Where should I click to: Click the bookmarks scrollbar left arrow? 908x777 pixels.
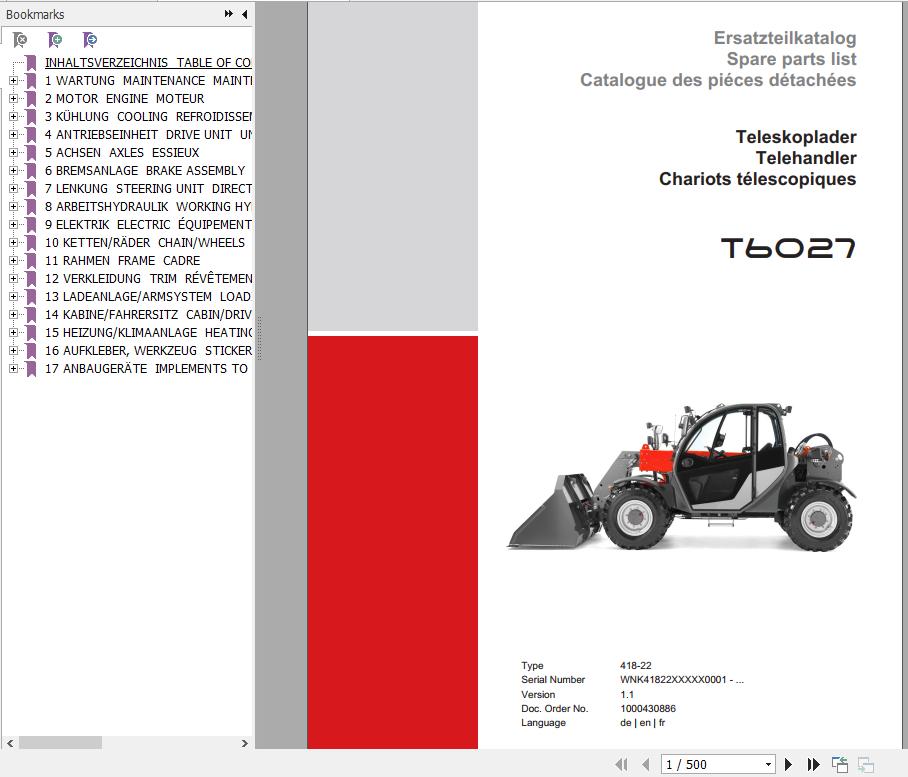point(10,743)
